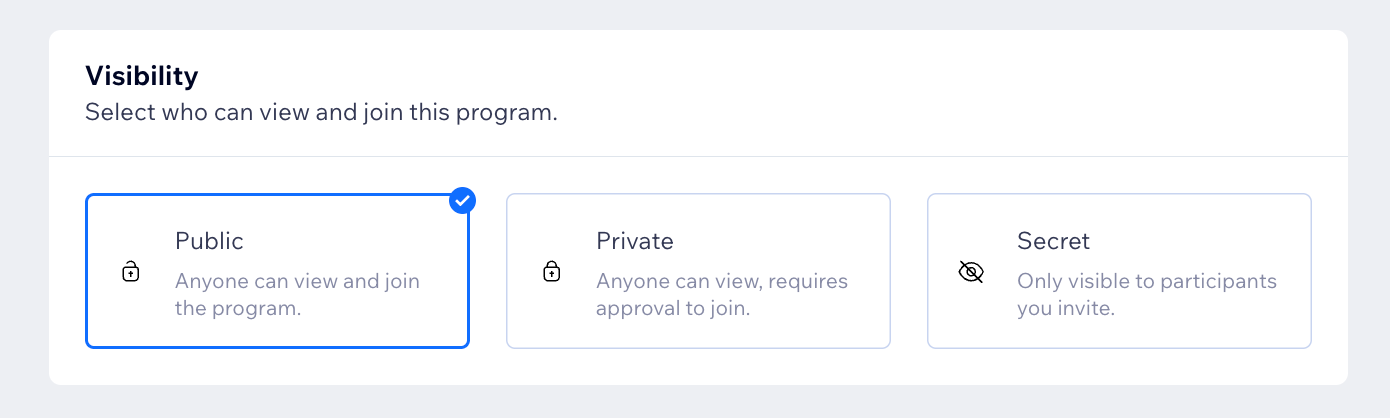Click the "Secret" option title

[x=1053, y=241]
